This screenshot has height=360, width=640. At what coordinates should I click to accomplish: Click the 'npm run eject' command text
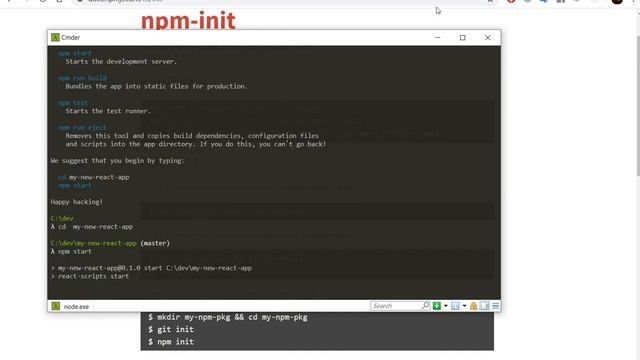pyautogui.click(x=82, y=127)
